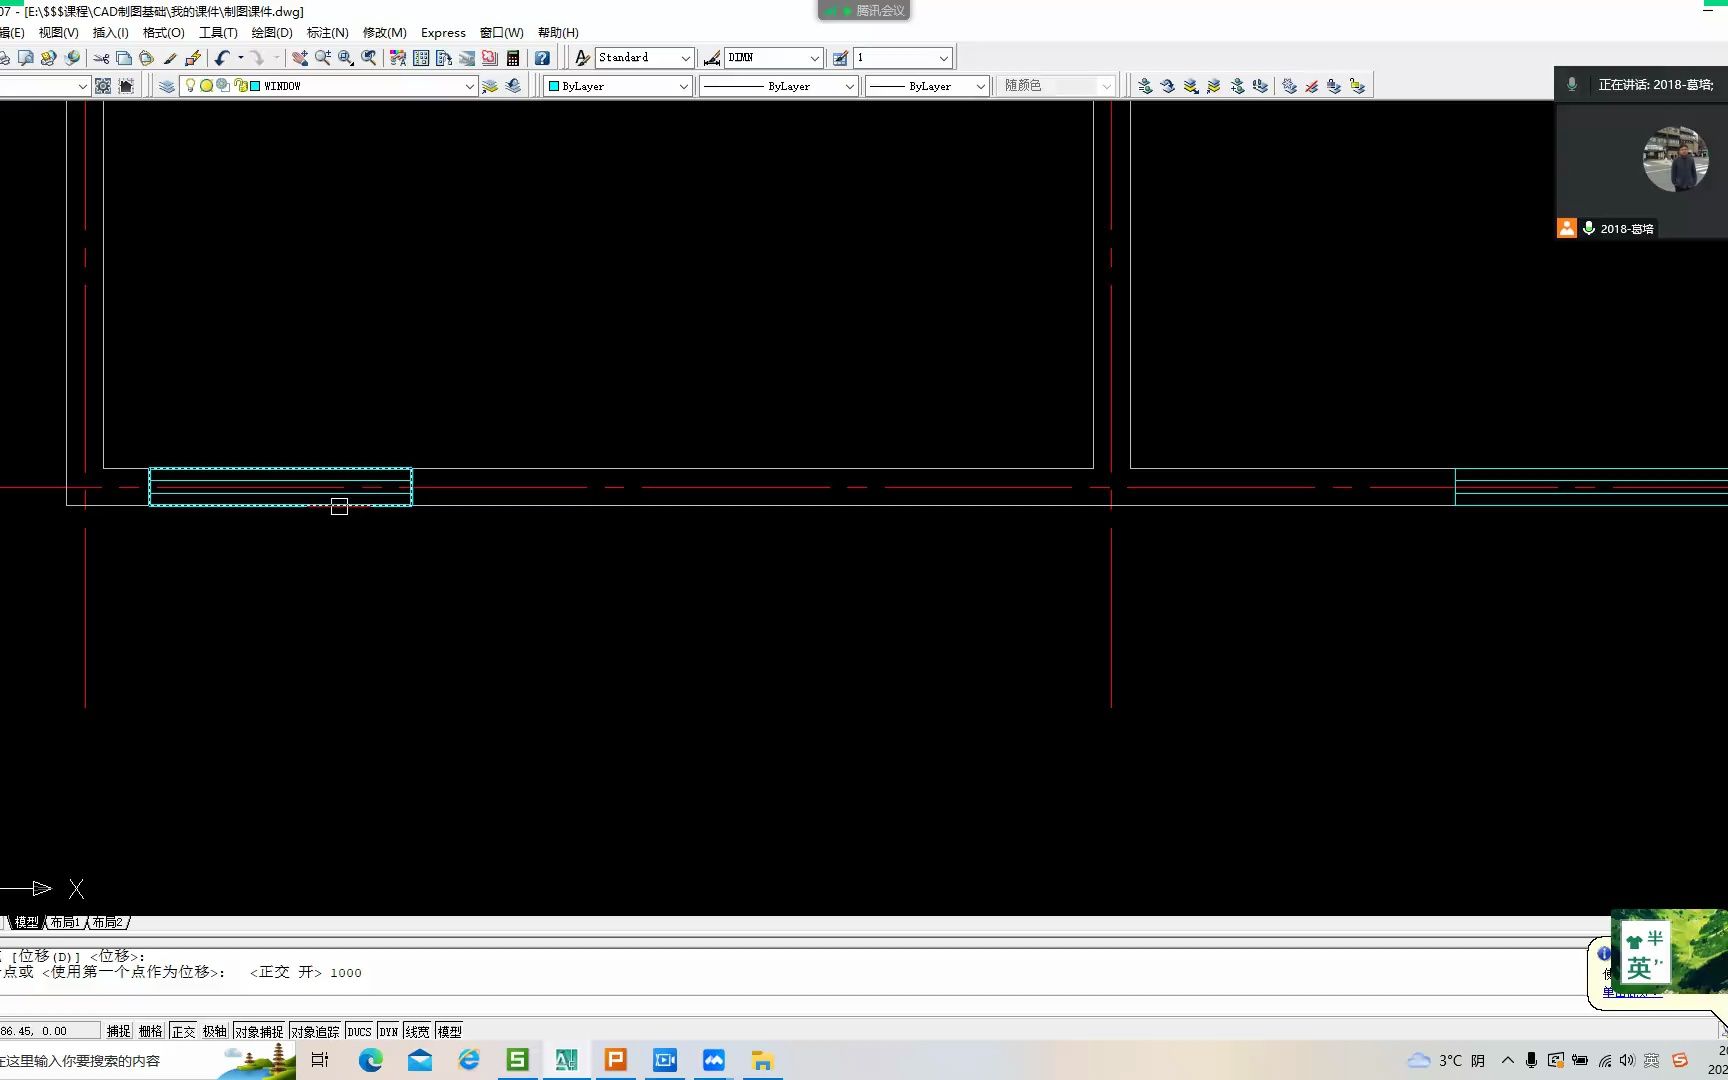1728x1080 pixels.
Task: Toggle the 捕捉 snap mode
Action: pyautogui.click(x=119, y=1031)
